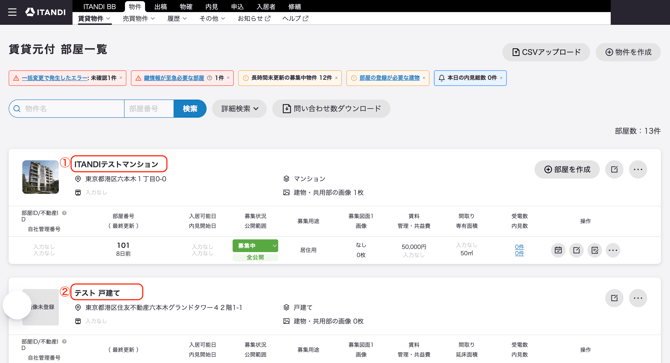The width and height of the screenshot is (670, 363).
Task: Click the blue 検索 button
Action: 190,109
